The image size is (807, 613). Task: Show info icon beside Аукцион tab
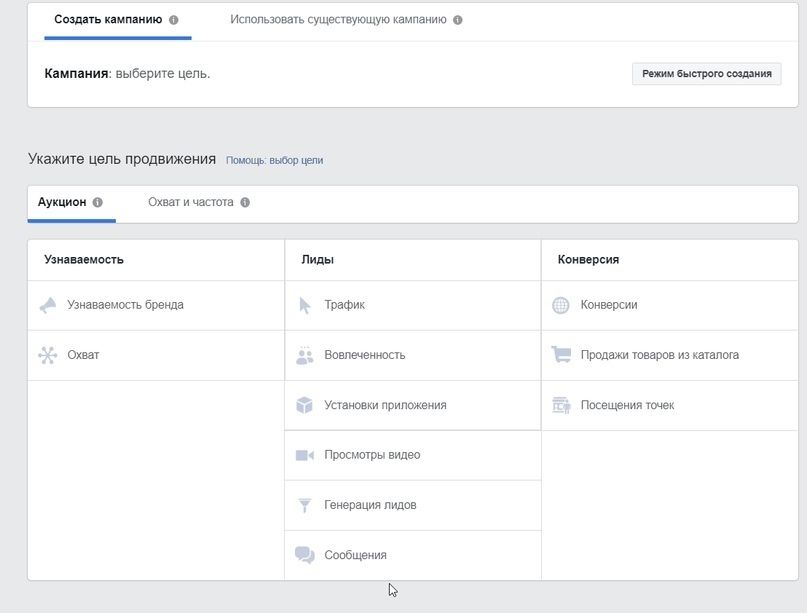(x=97, y=202)
